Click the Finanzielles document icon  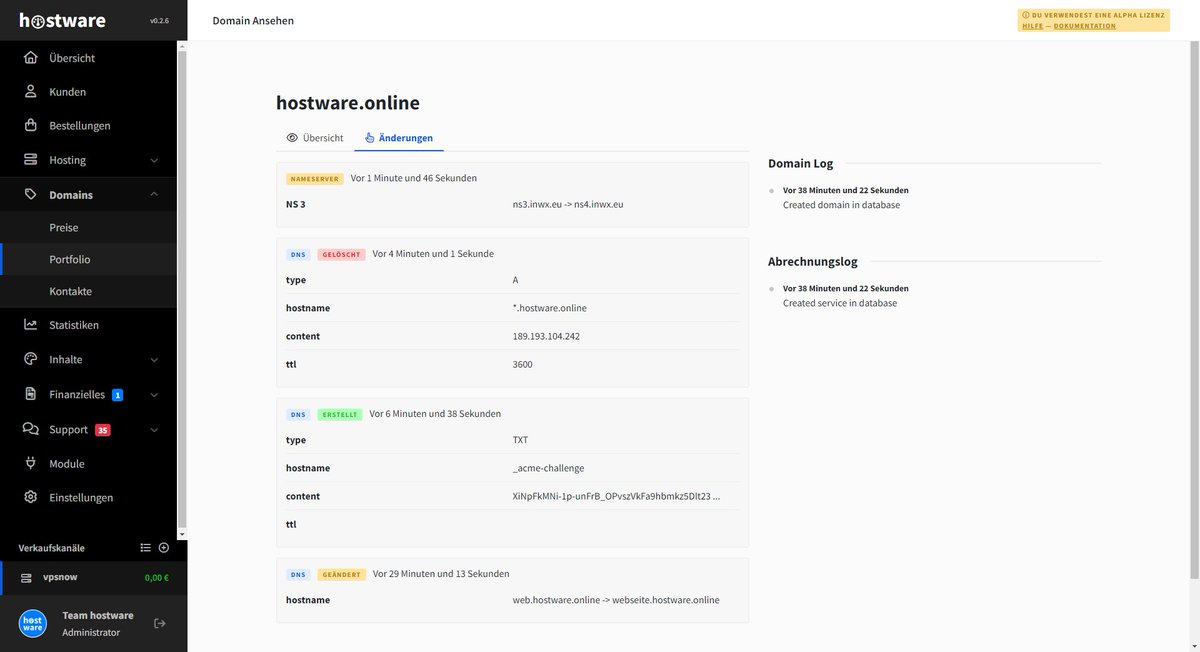31,394
